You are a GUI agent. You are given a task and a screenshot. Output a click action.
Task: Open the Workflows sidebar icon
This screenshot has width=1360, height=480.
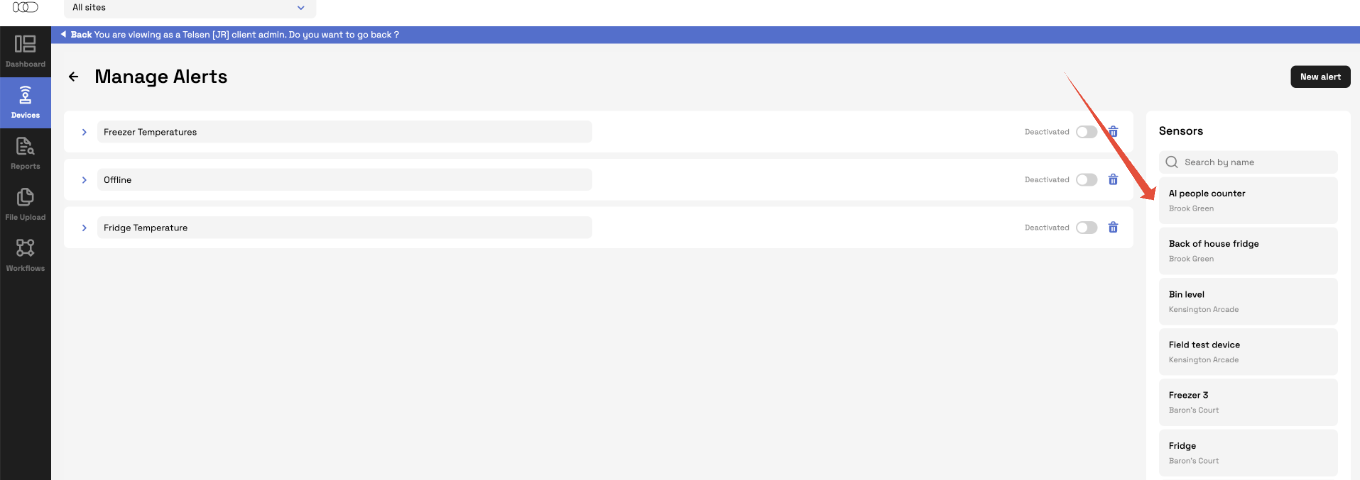click(25, 255)
